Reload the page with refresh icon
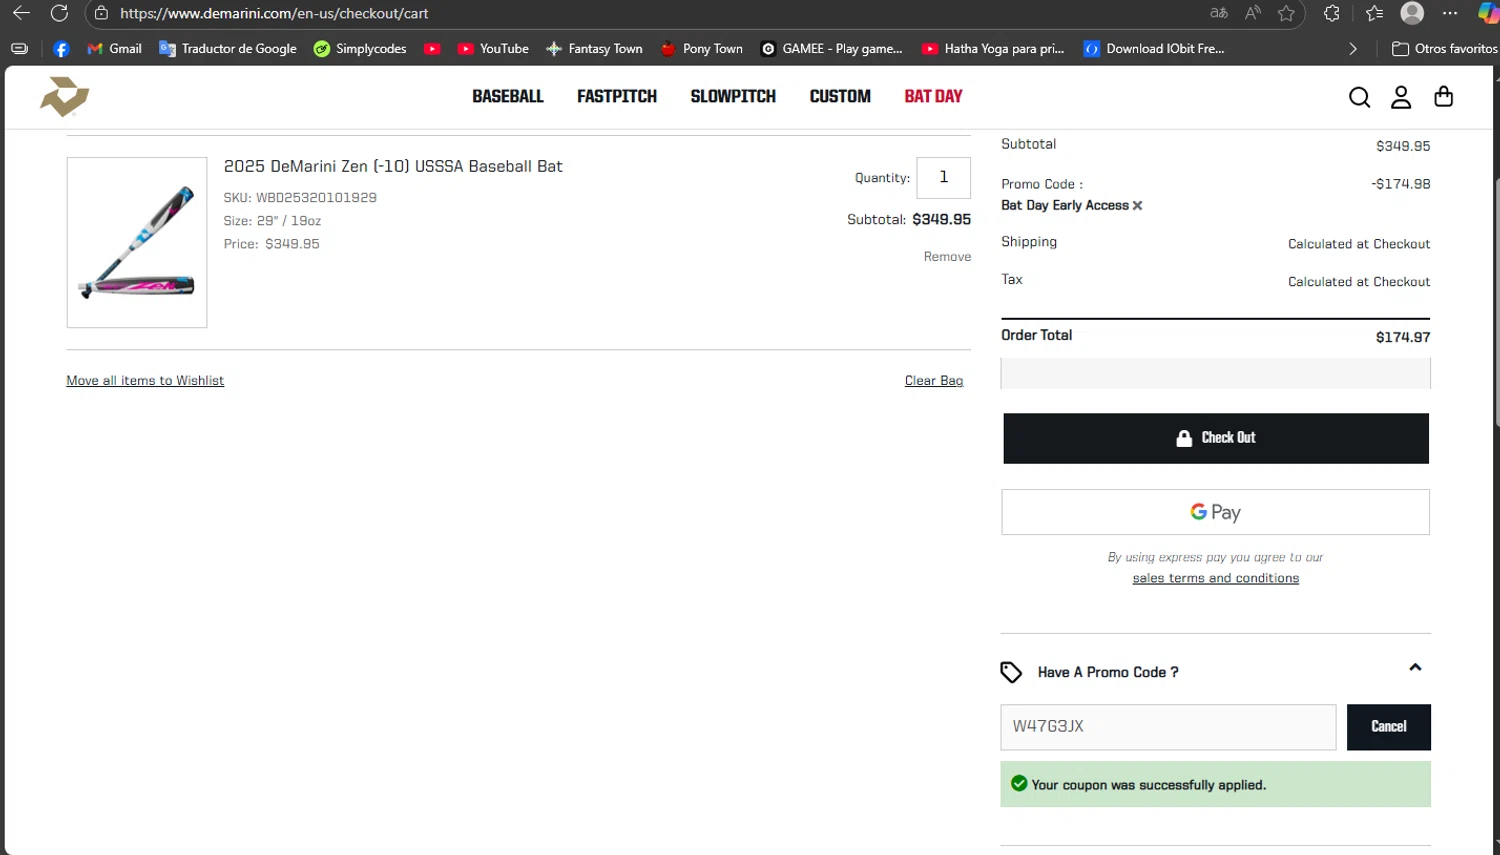 [60, 13]
